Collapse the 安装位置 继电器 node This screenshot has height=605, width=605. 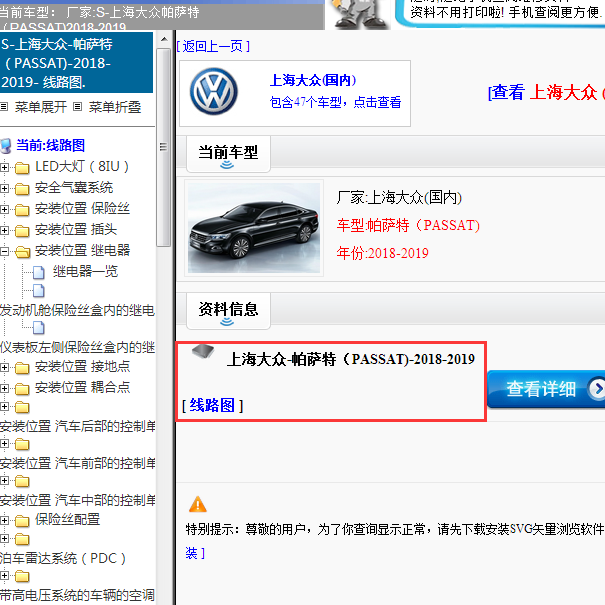(x=4, y=252)
